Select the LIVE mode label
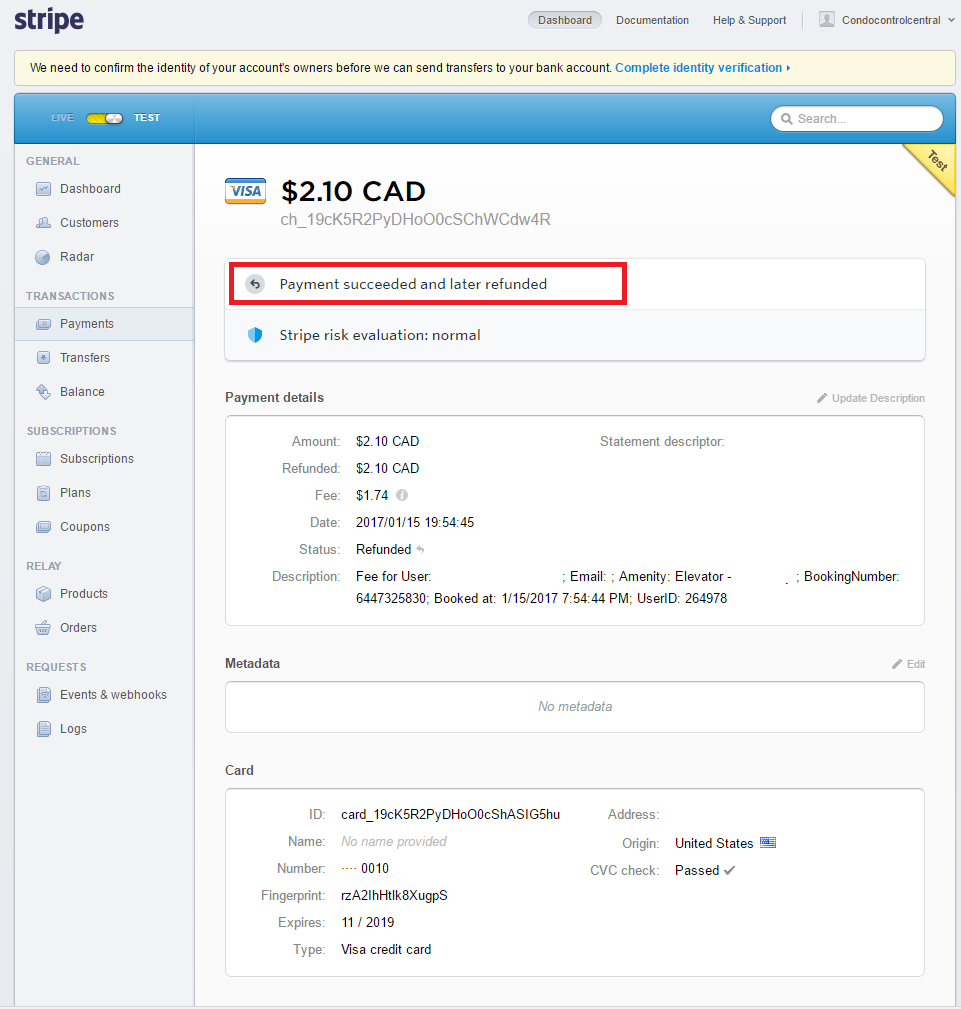This screenshot has width=961, height=1009. tap(62, 118)
